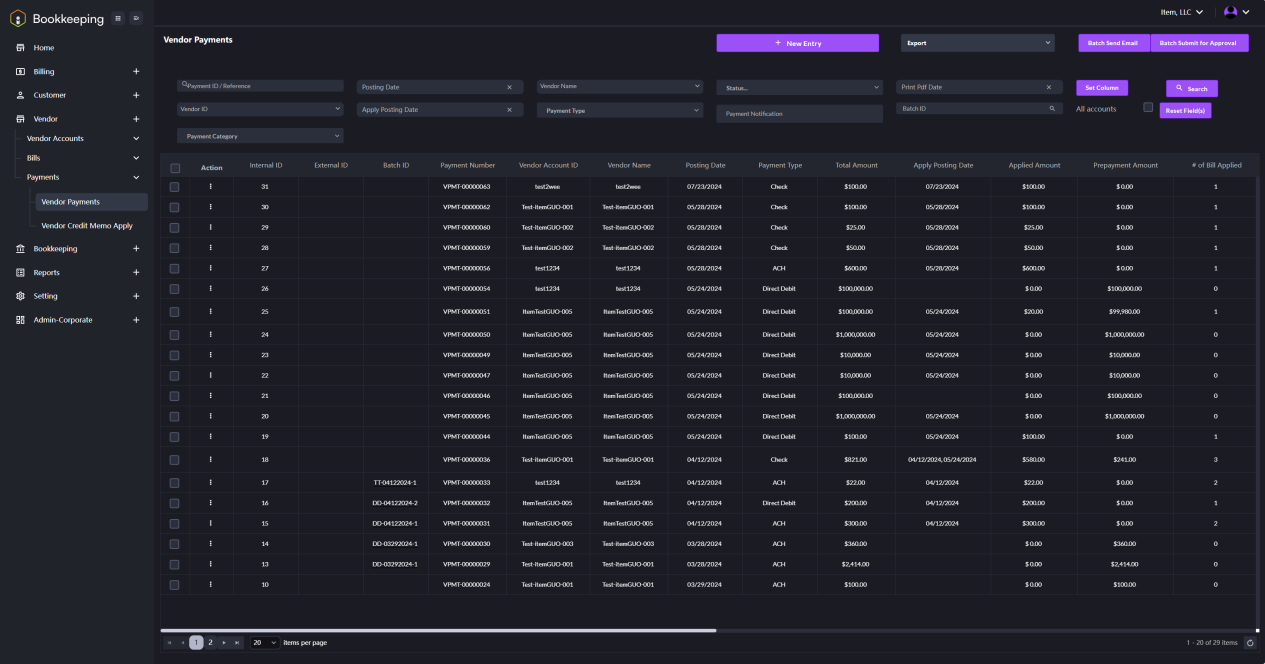
Task: Click the grid menu icon beside Bookkeeping logo
Action: 118,18
